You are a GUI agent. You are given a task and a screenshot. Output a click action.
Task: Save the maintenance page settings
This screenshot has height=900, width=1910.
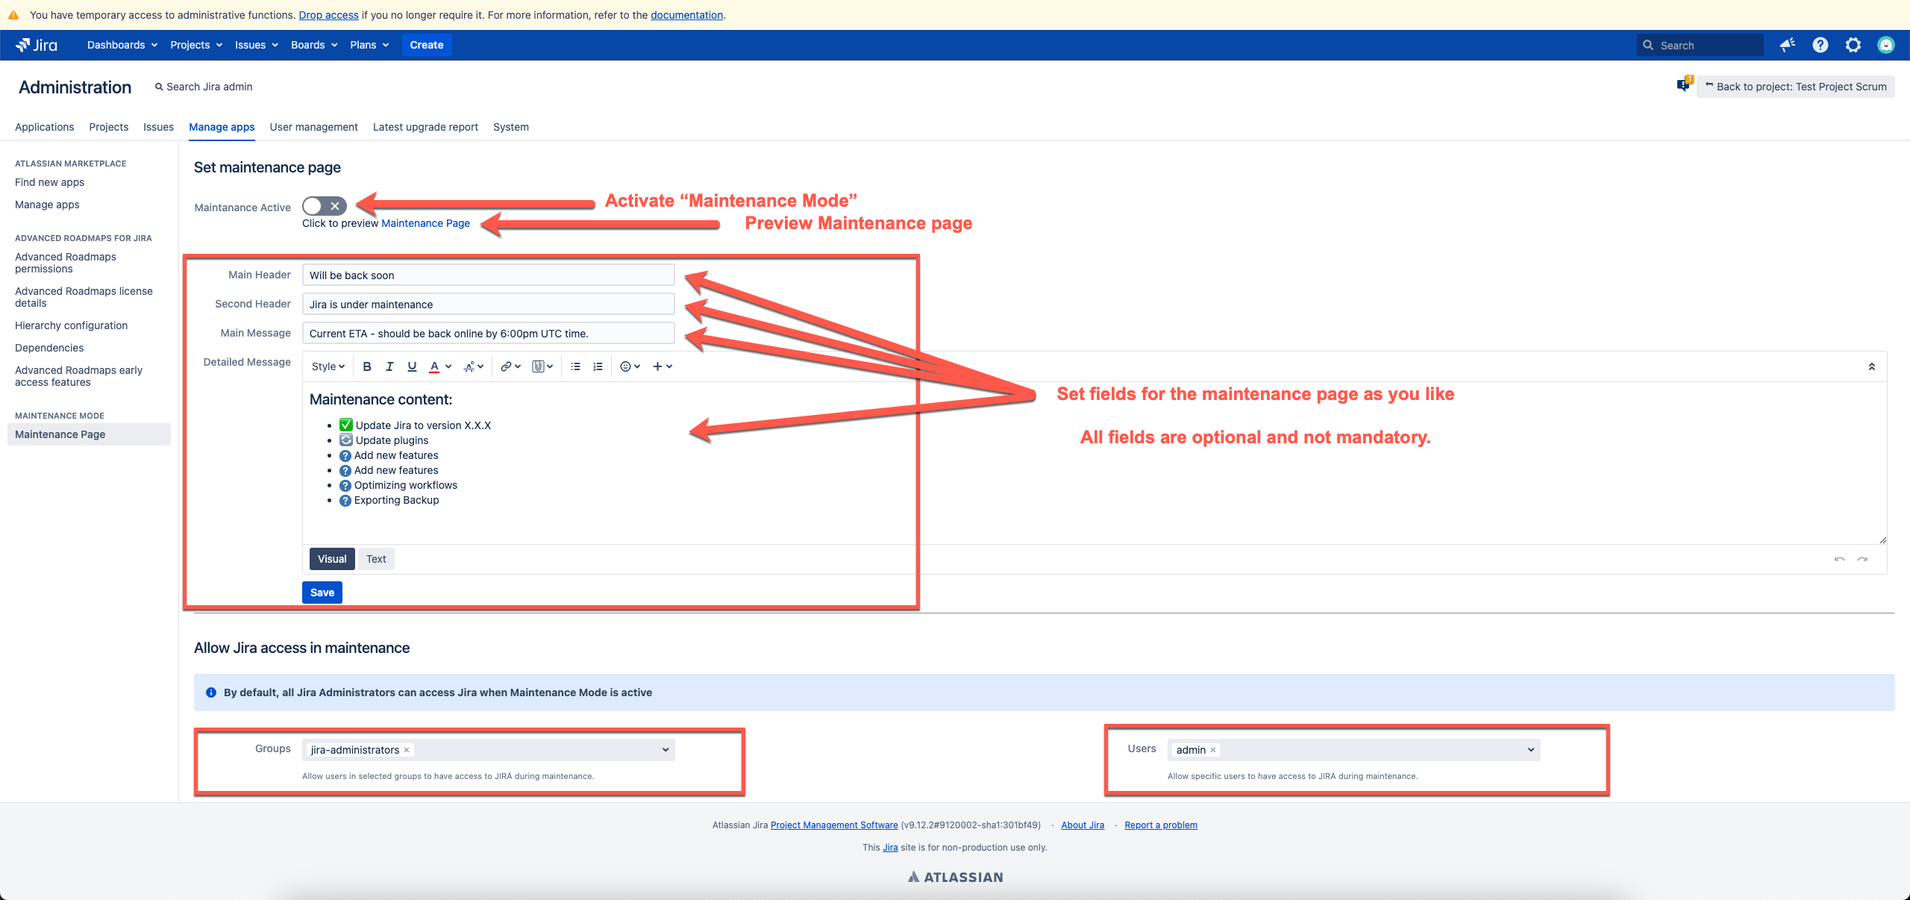(322, 593)
